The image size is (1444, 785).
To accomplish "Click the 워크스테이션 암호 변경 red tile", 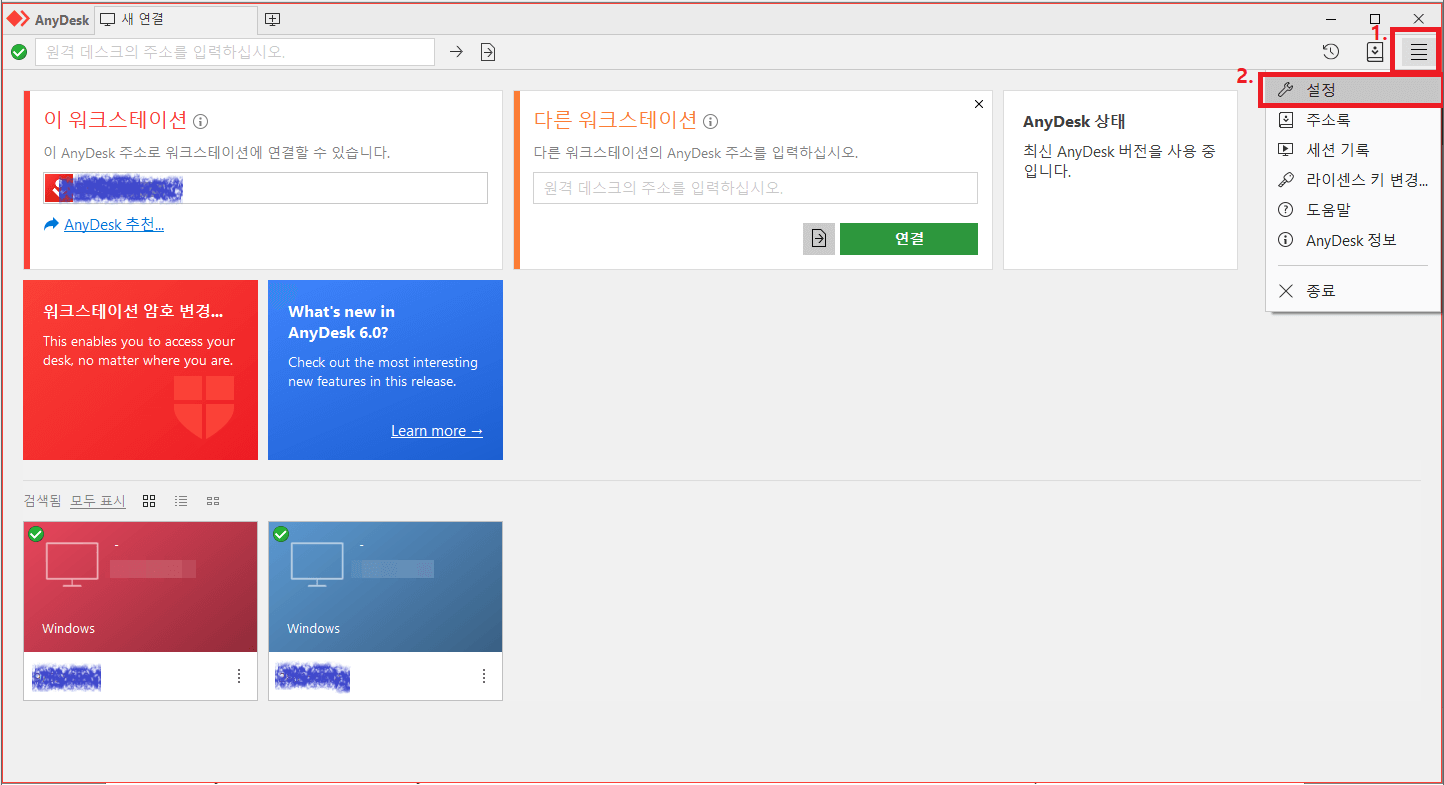I will click(x=140, y=370).
